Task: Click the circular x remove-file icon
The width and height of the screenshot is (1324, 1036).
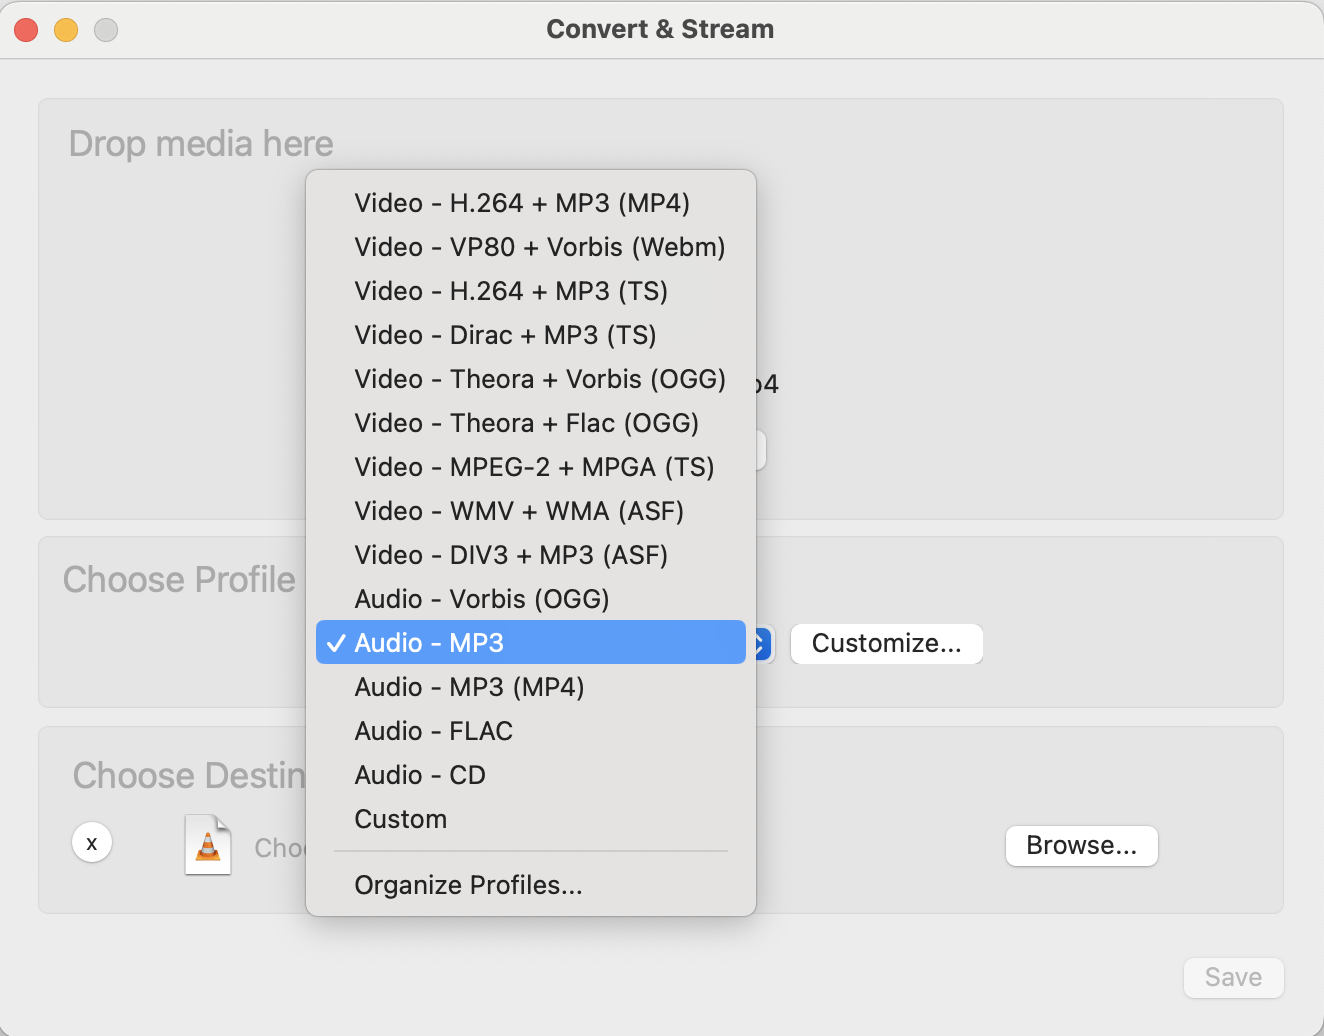Action: coord(91,842)
